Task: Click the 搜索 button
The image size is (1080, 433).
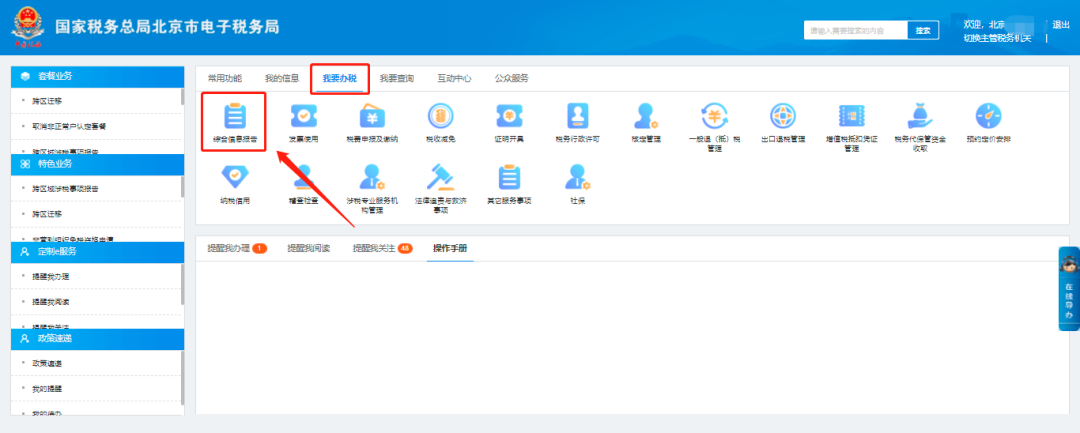Action: (x=923, y=30)
